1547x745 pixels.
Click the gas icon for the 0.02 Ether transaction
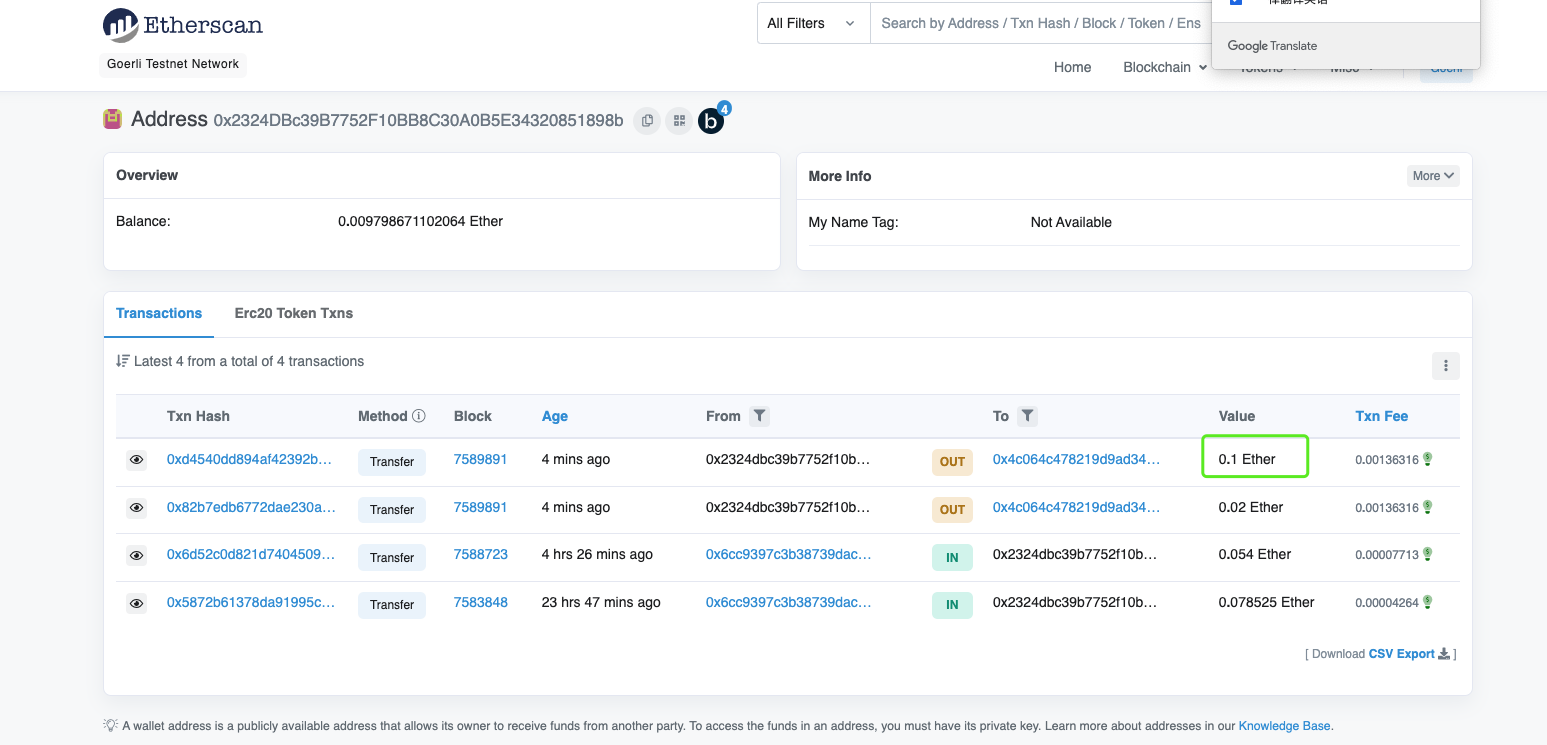pos(1428,507)
